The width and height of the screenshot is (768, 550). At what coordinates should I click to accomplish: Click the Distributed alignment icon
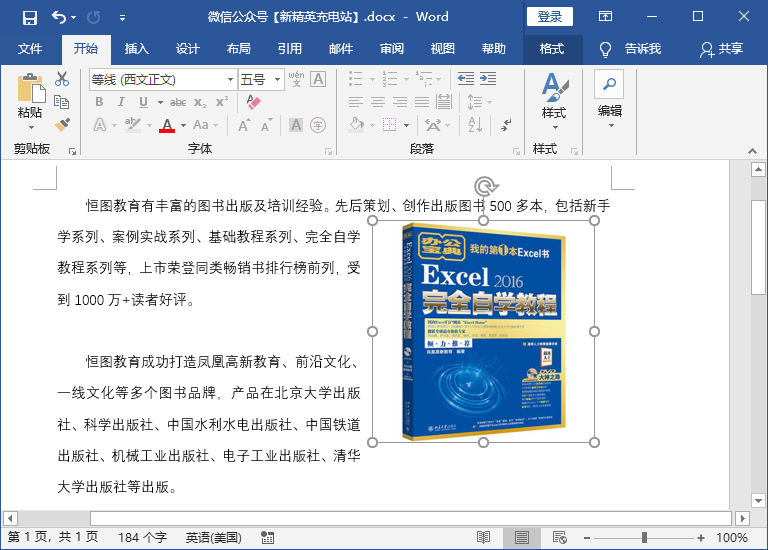(444, 102)
